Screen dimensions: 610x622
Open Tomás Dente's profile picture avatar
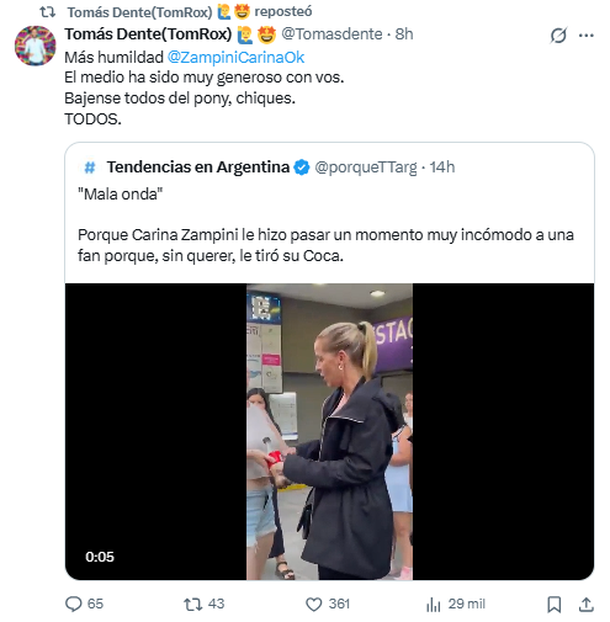pyautogui.click(x=36, y=46)
